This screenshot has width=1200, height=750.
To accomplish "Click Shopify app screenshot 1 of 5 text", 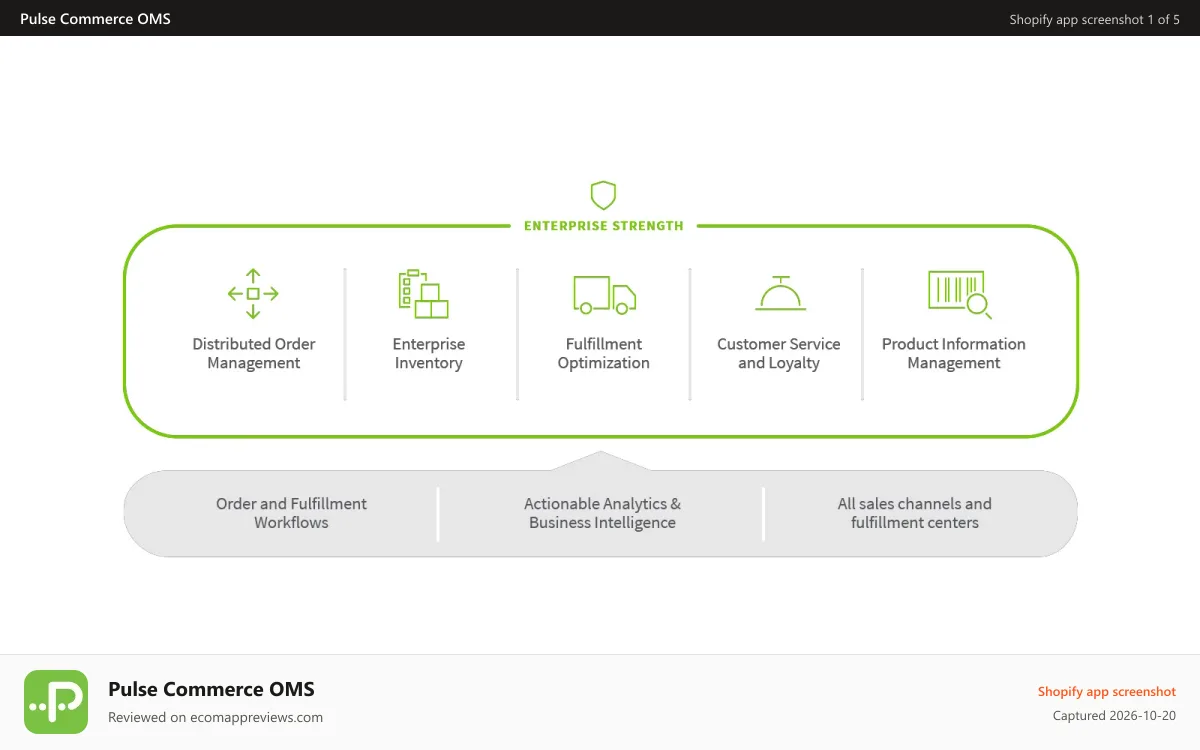I will tap(1094, 20).
